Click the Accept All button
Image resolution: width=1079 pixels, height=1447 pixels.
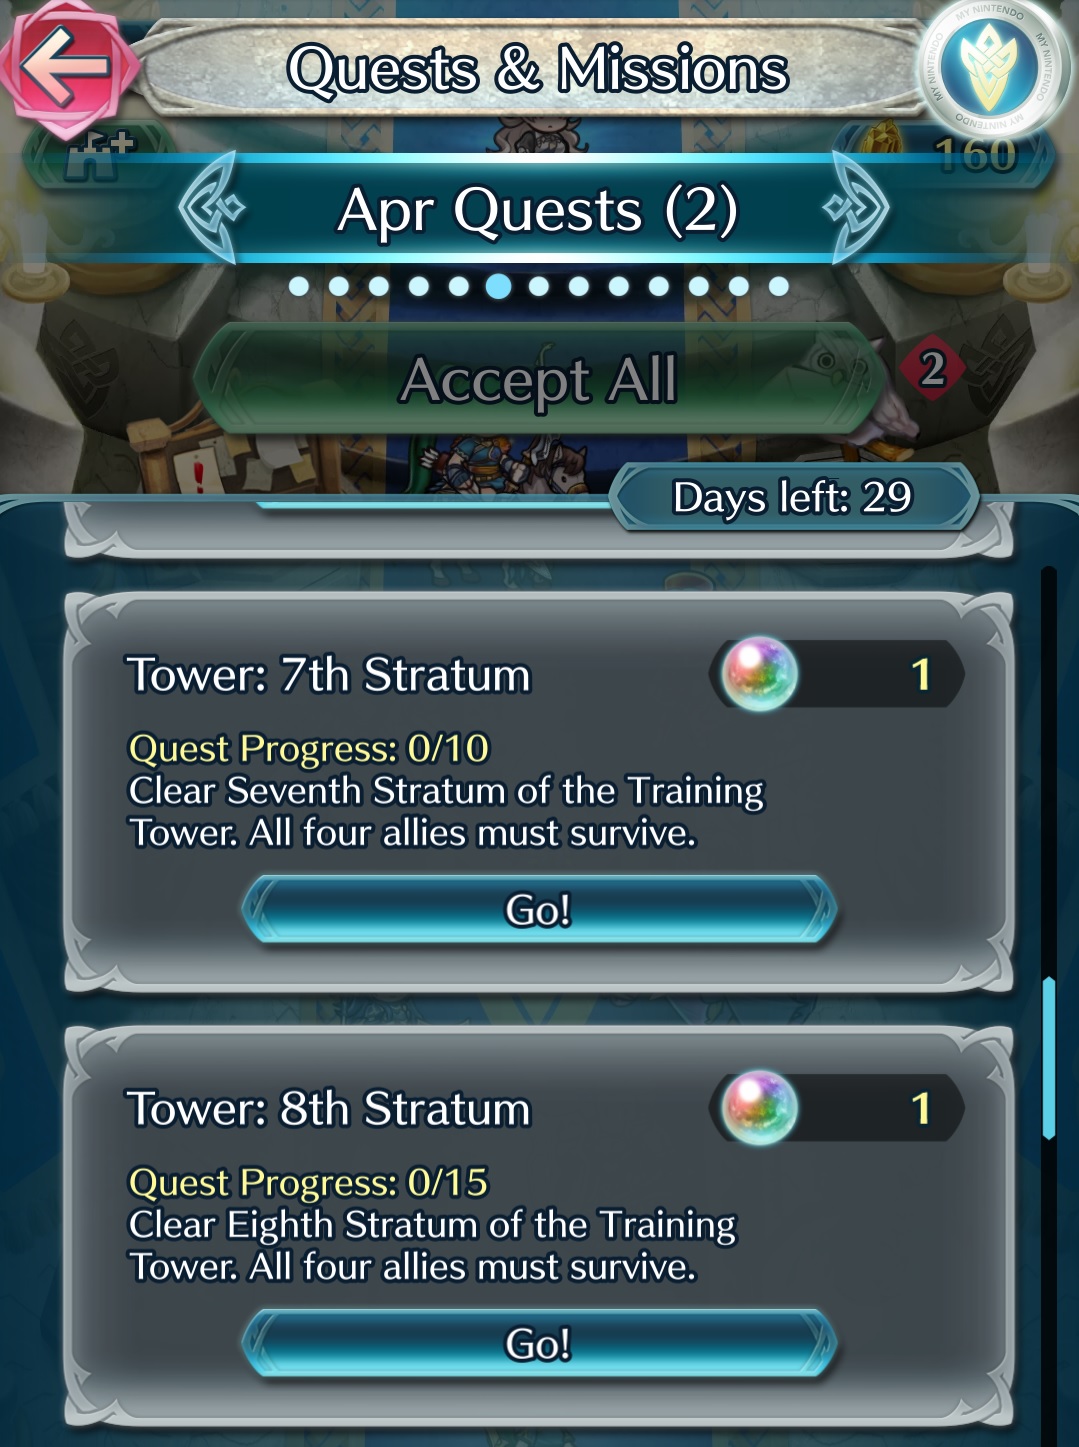(x=539, y=379)
